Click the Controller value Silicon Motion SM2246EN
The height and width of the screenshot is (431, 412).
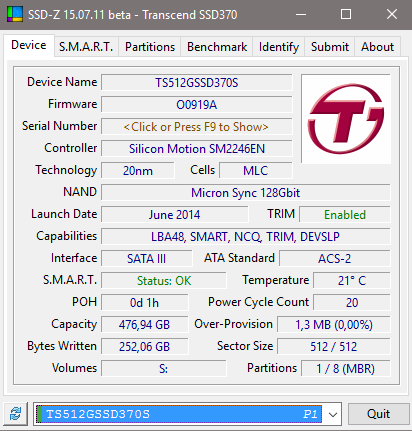pos(197,149)
